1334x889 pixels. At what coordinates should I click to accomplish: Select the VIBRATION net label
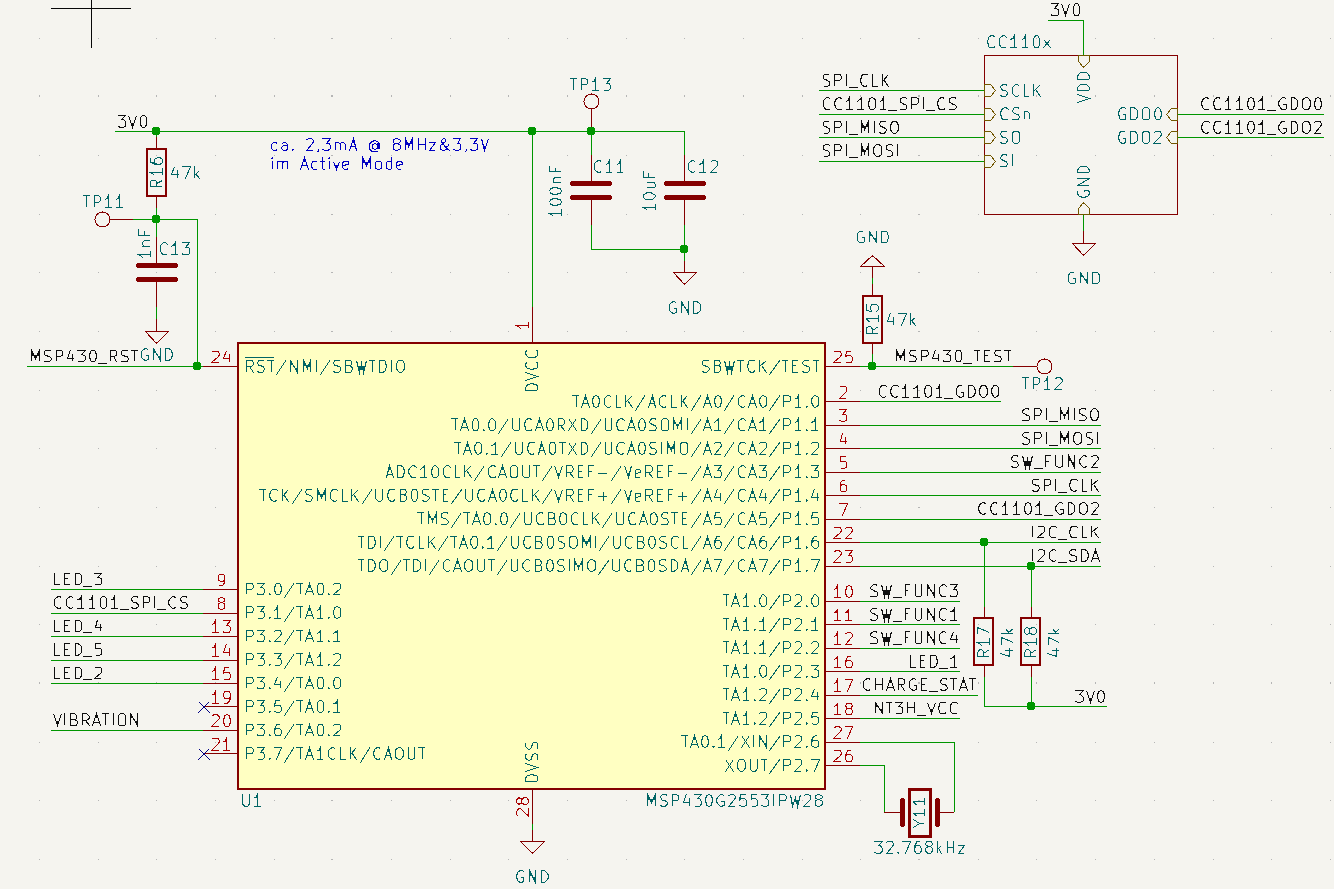coord(96,720)
